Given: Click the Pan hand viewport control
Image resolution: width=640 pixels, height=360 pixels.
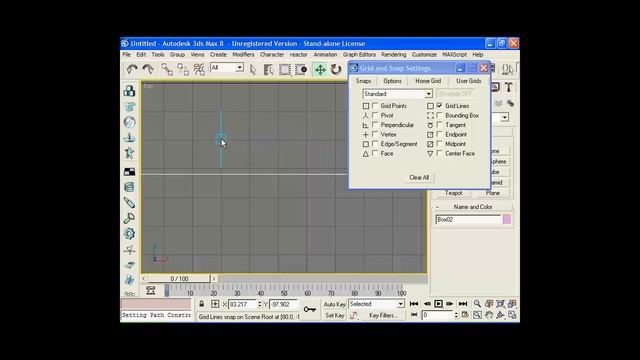Looking at the screenshot, I should point(489,315).
